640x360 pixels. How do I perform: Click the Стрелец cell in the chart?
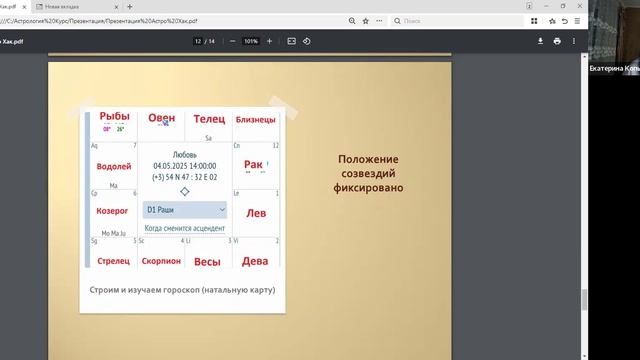(x=114, y=253)
